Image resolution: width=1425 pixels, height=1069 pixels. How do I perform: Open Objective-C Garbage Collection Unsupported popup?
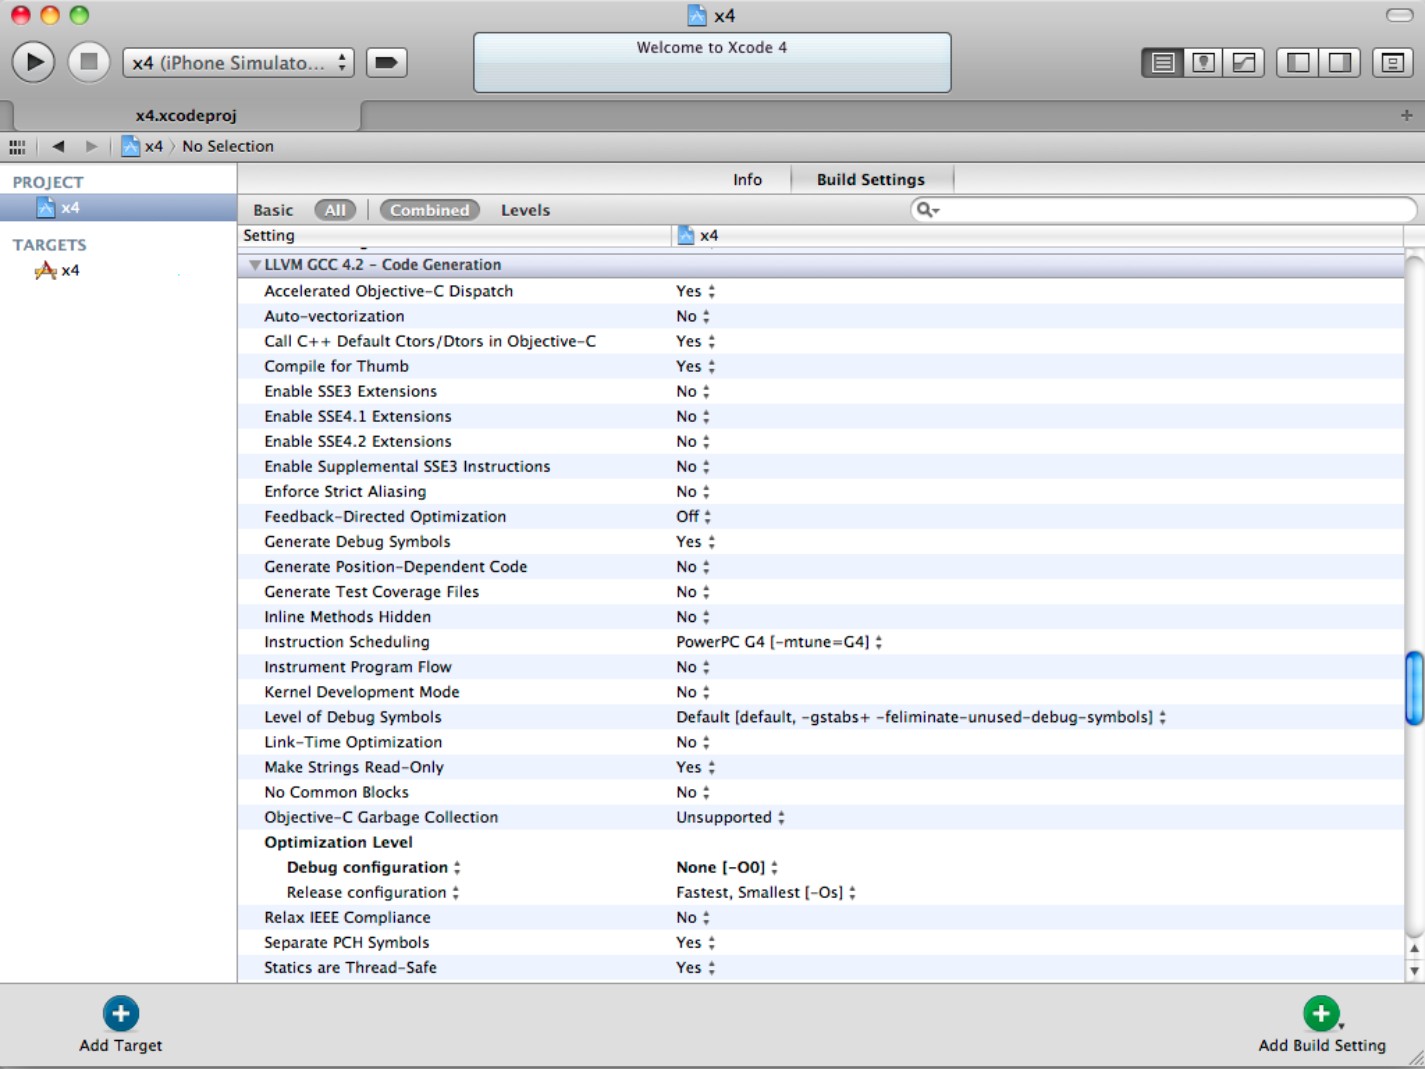point(730,817)
